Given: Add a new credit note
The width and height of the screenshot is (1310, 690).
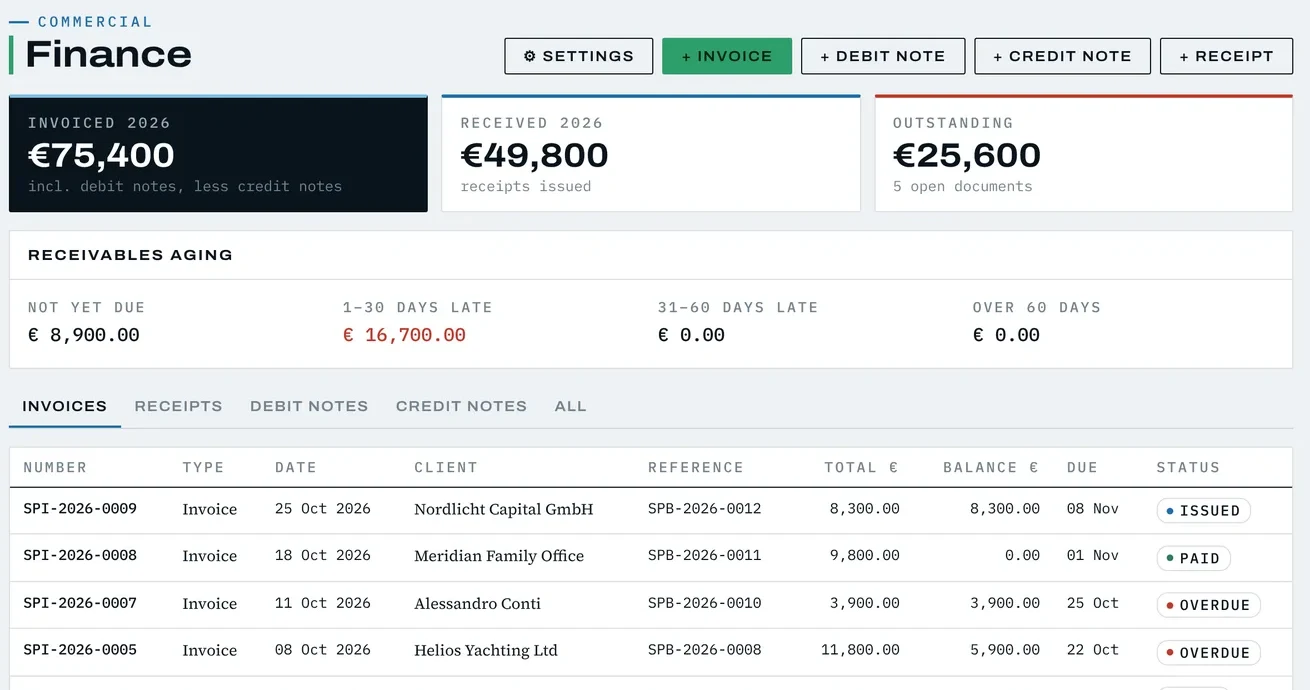Looking at the screenshot, I should pos(1062,56).
